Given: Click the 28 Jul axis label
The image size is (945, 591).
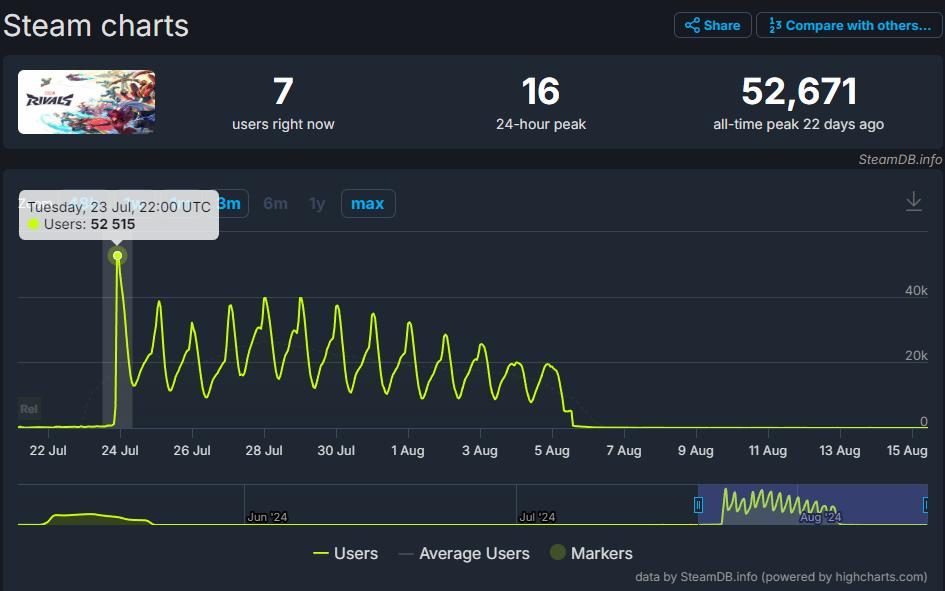Looking at the screenshot, I should tap(263, 450).
